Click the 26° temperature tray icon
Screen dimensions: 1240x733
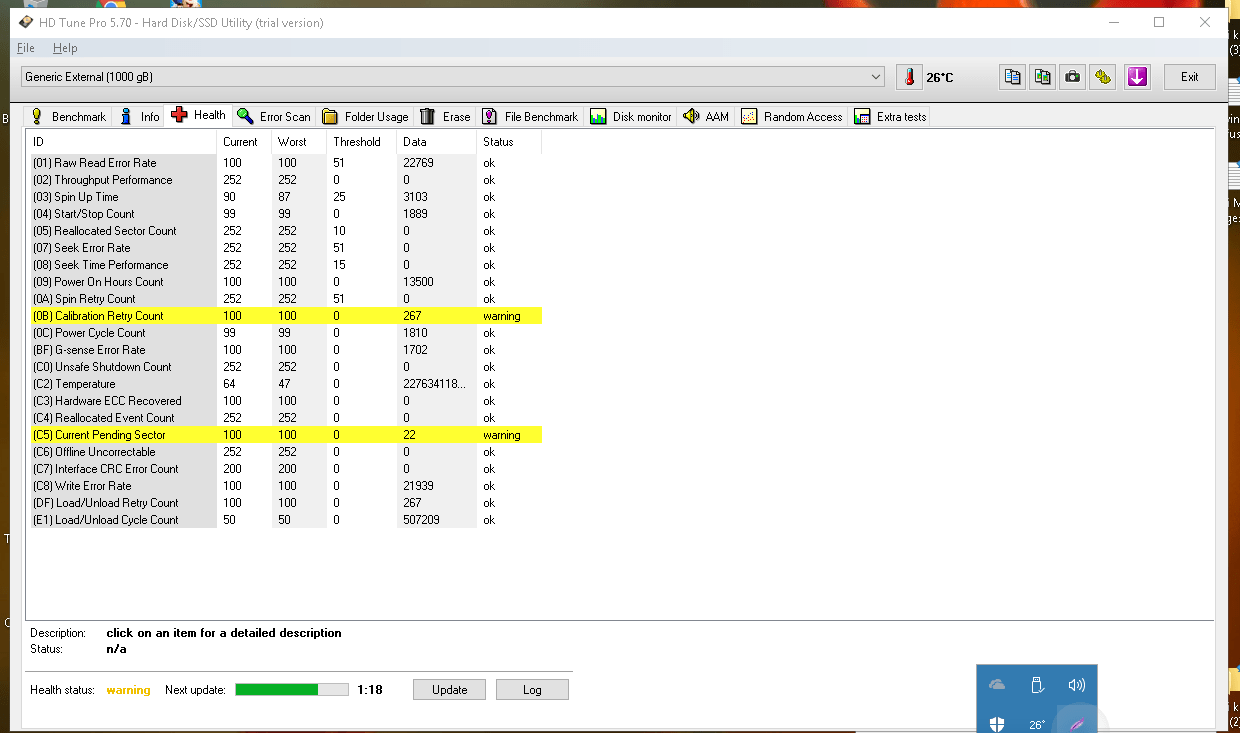click(x=1037, y=725)
